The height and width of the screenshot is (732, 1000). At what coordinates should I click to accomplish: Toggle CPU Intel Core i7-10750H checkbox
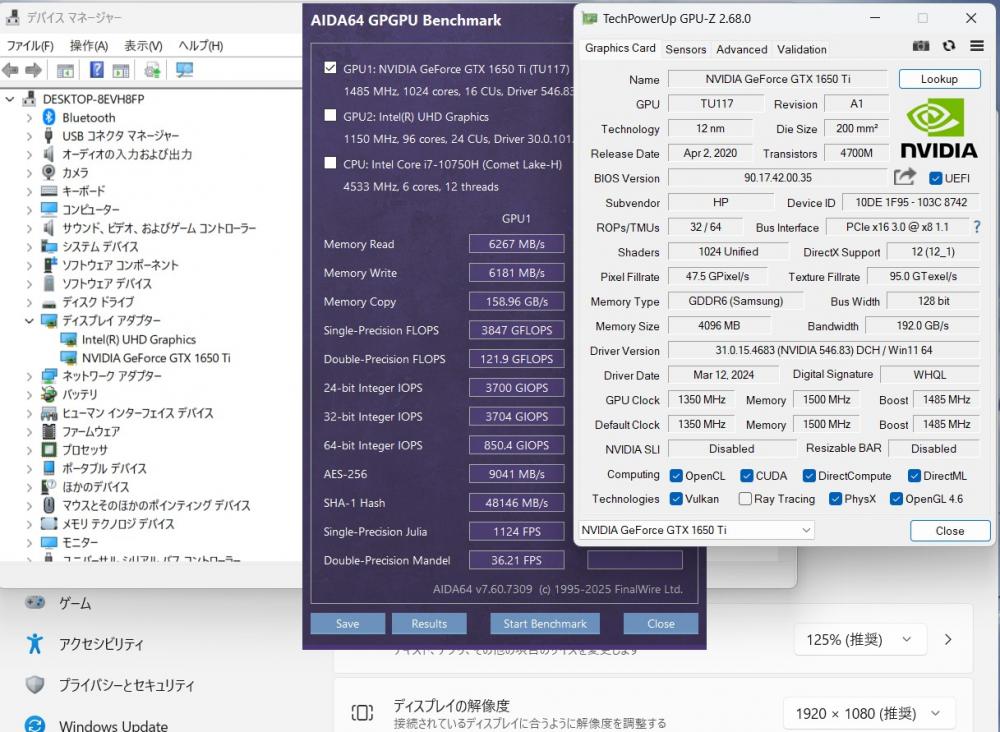(330, 163)
